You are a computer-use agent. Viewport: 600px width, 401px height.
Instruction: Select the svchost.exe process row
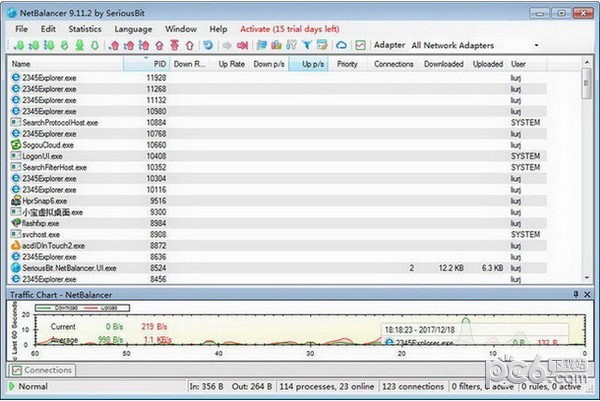click(278, 234)
